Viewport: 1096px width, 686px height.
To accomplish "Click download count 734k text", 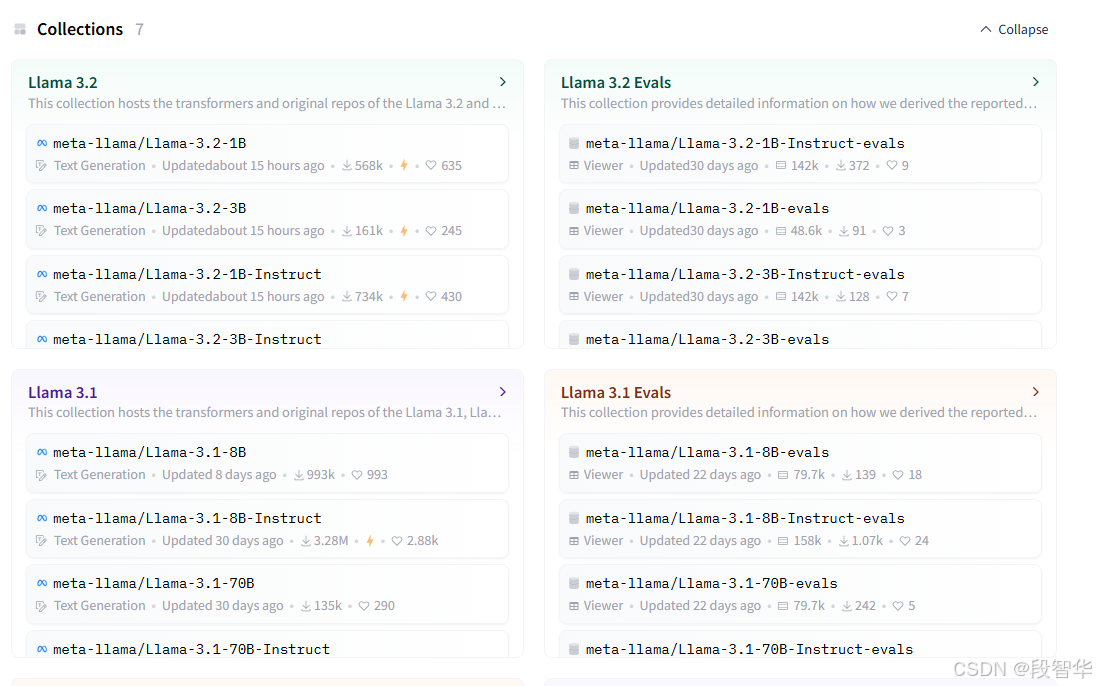I will 368,296.
